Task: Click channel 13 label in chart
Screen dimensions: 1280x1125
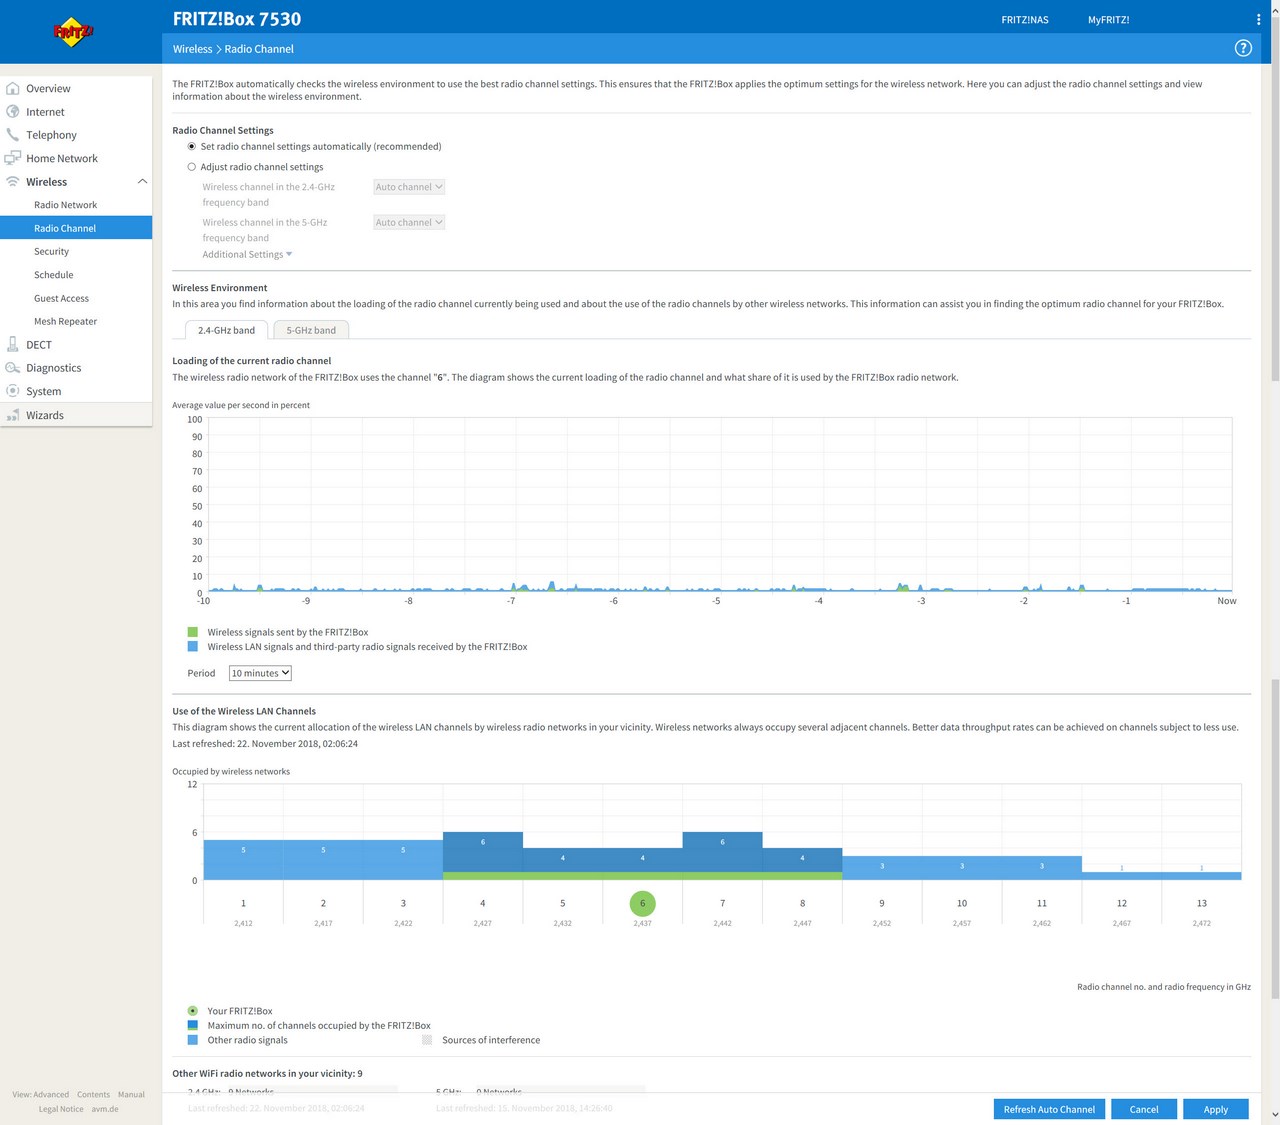Action: pyautogui.click(x=1201, y=903)
